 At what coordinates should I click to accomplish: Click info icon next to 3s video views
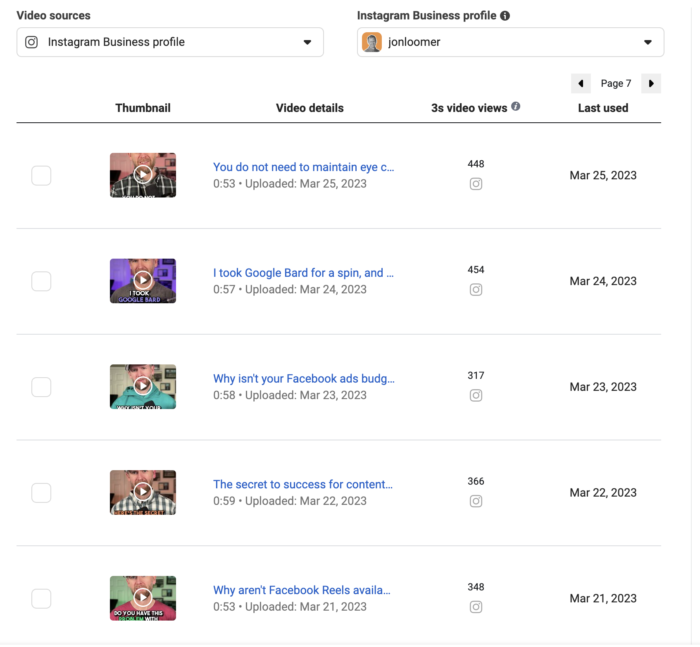click(x=516, y=106)
